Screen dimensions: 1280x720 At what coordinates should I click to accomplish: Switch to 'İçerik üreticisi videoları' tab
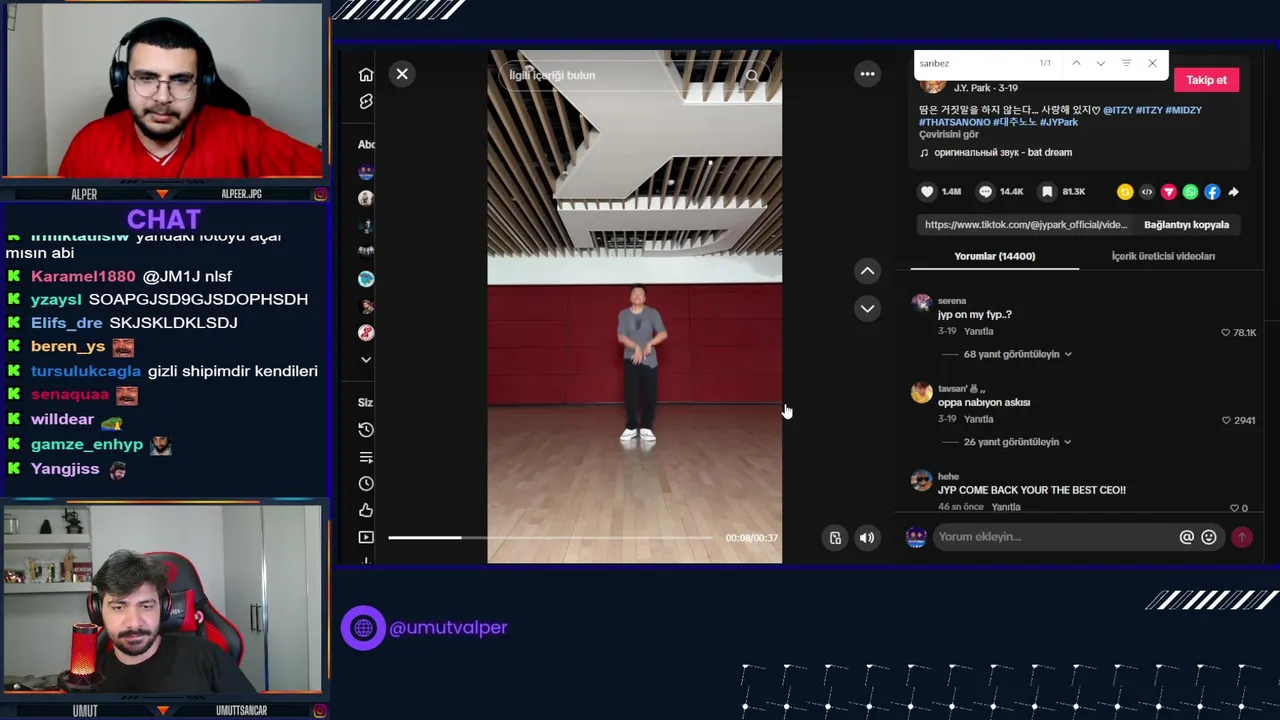click(1163, 256)
